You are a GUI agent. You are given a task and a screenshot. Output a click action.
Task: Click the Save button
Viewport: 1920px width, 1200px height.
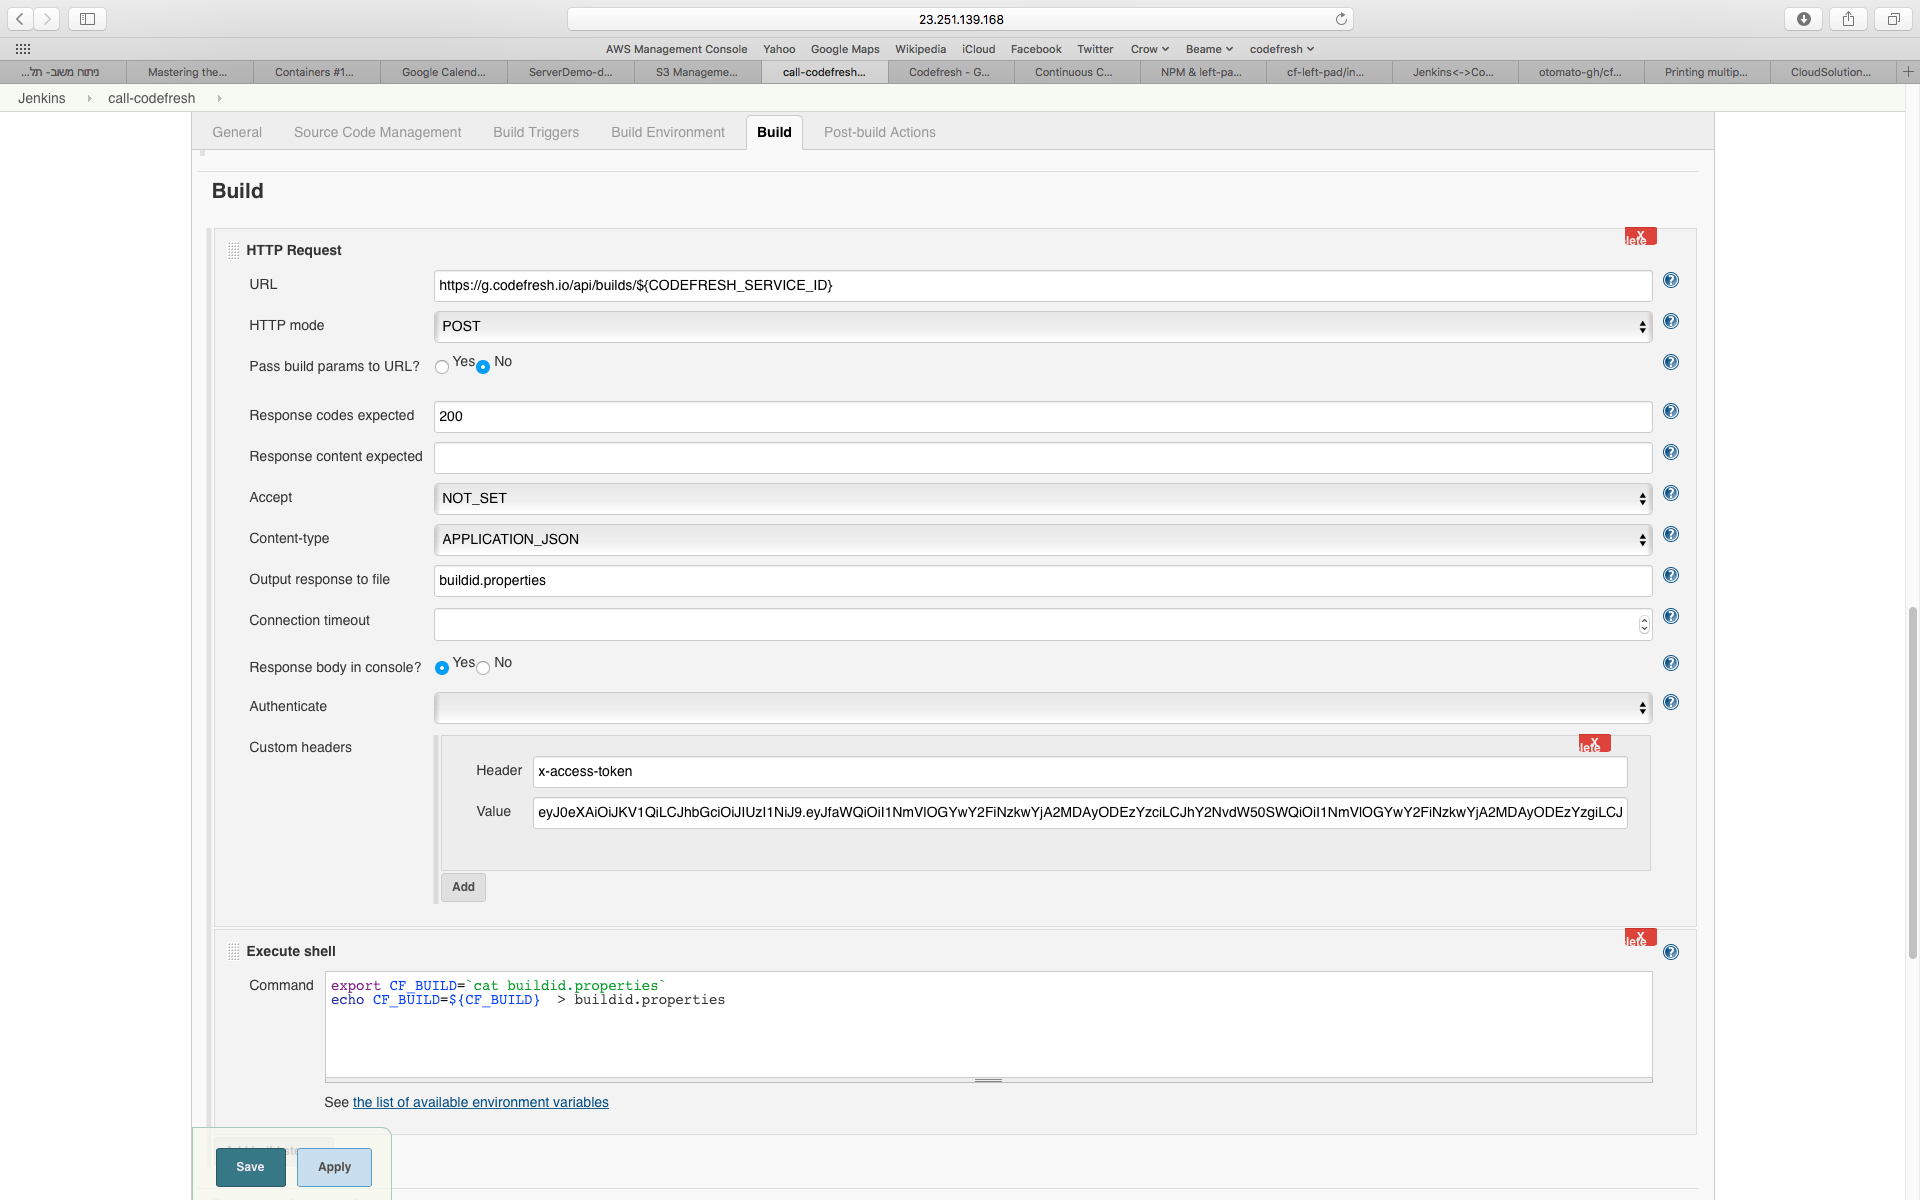(250, 1167)
